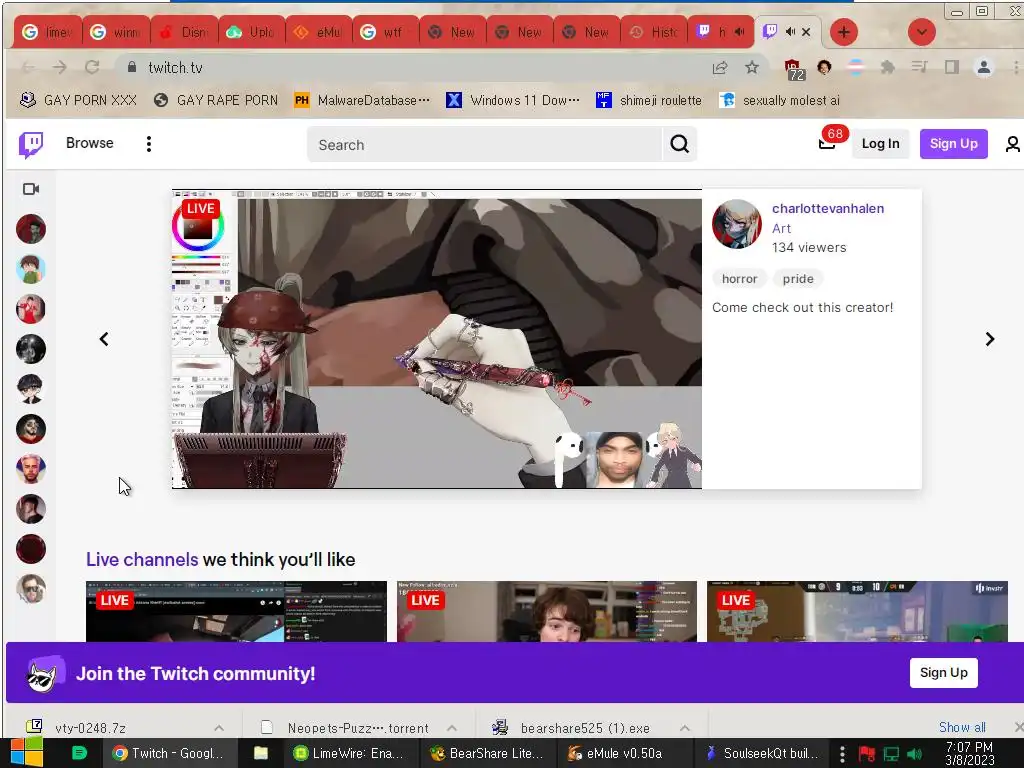Open a new browser tab
The image size is (1024, 768).
coord(844,32)
